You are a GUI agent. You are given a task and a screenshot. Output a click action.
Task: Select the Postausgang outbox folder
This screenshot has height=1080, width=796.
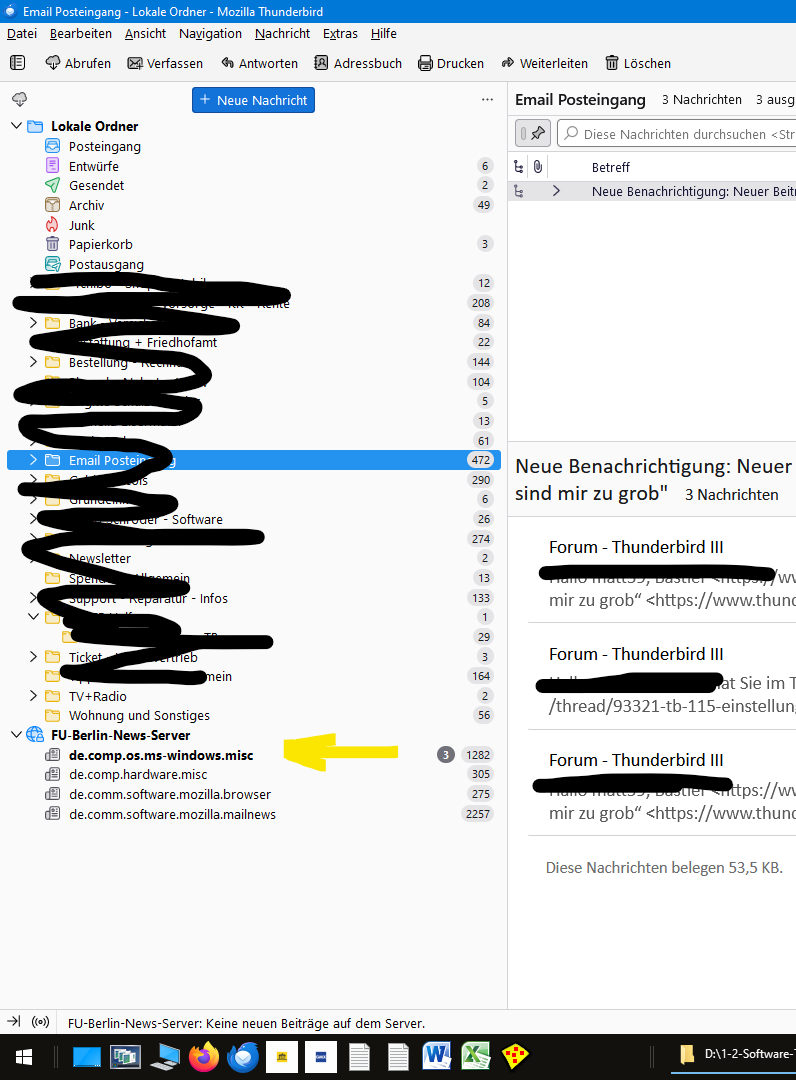click(253, 264)
